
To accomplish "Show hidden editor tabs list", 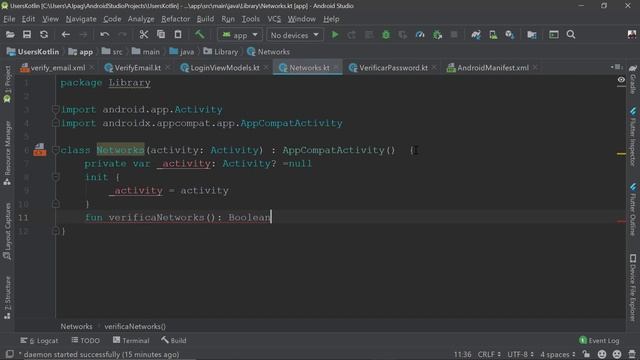I will click(616, 67).
